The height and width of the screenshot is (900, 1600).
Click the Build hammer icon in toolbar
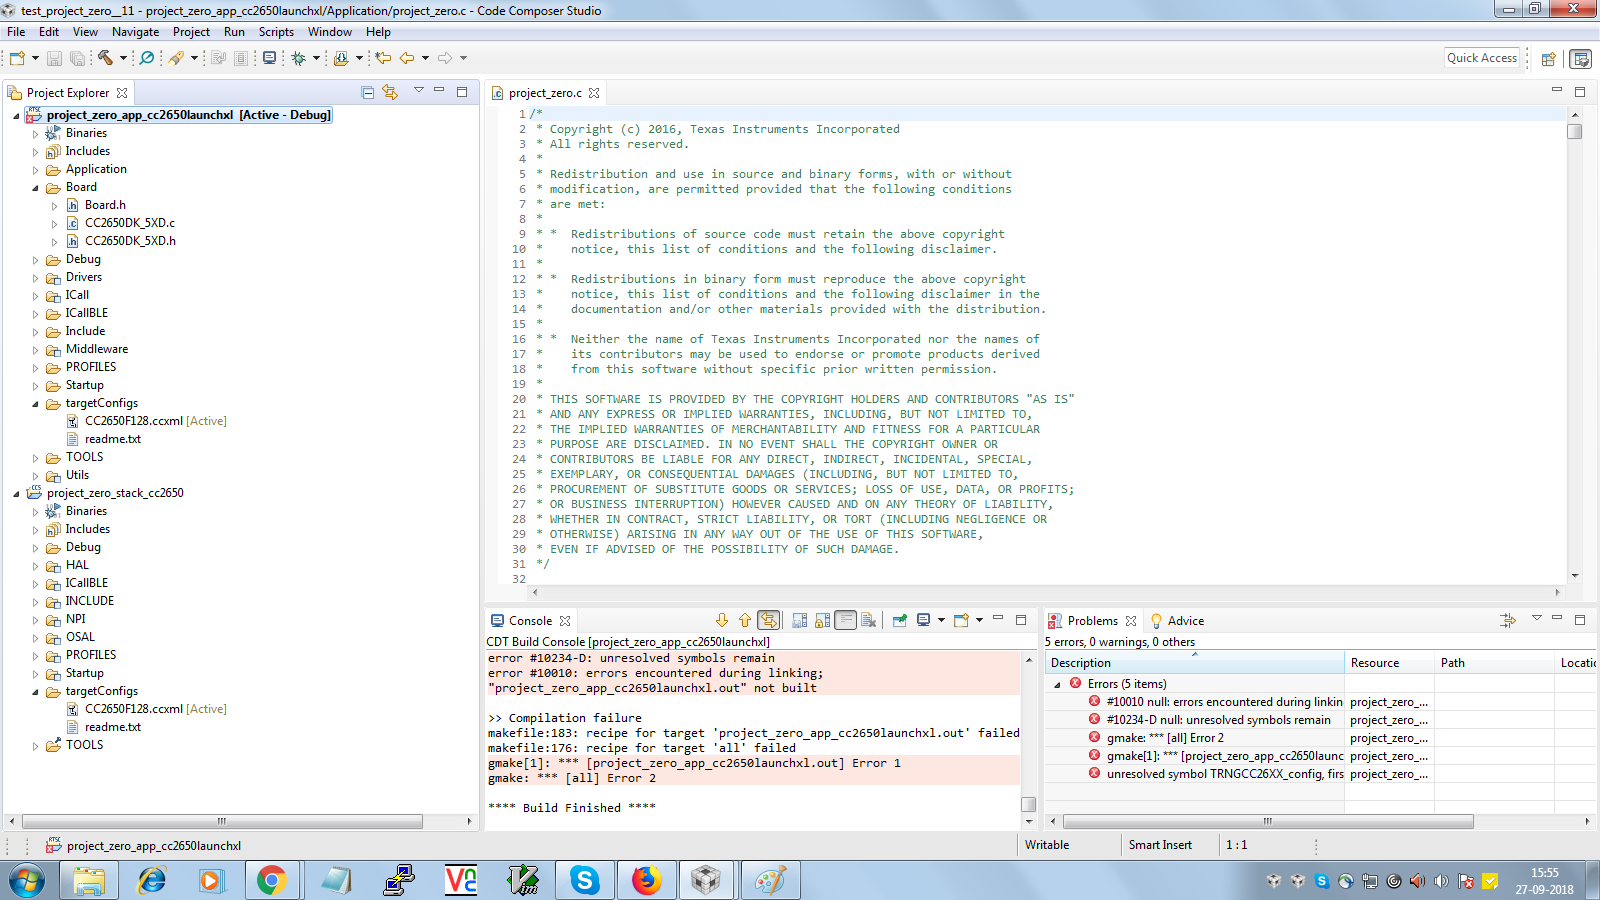(105, 58)
